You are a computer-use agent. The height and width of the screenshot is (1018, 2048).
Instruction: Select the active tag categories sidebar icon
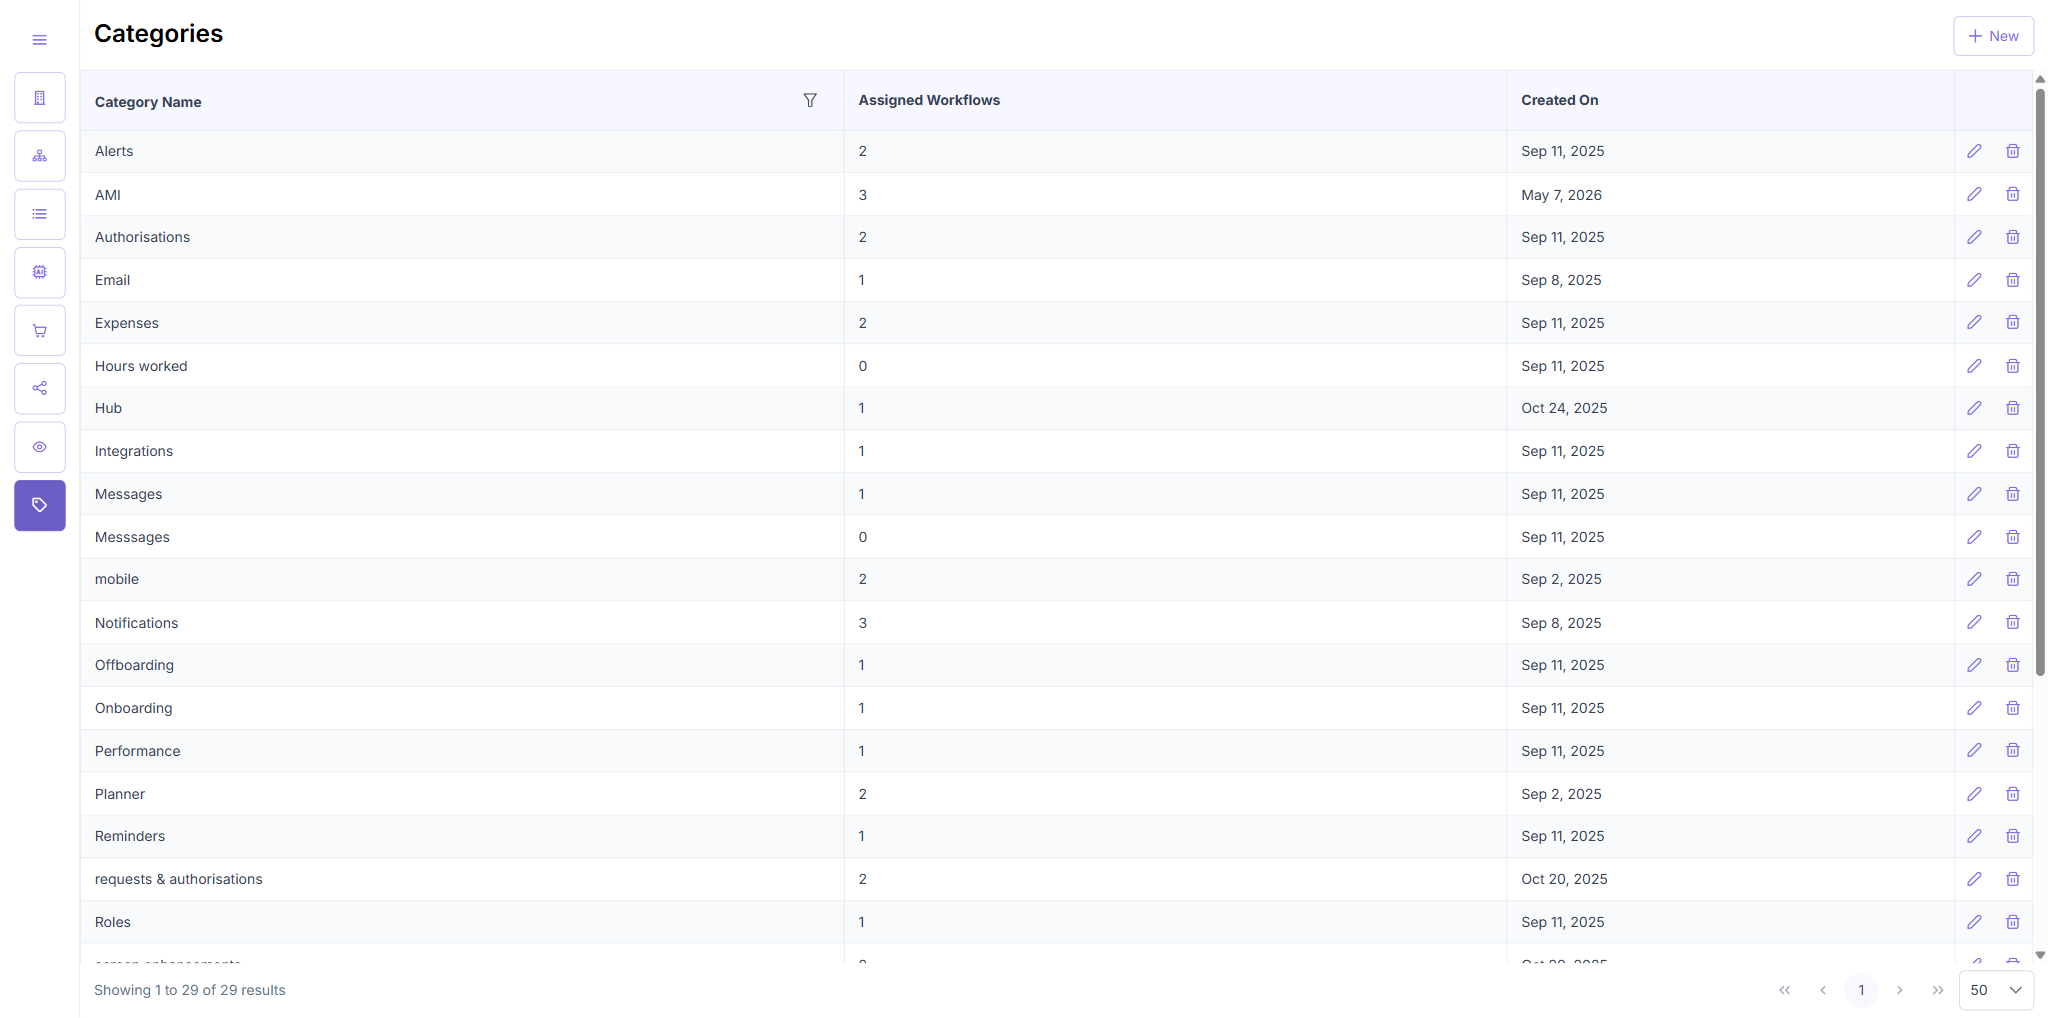[40, 505]
